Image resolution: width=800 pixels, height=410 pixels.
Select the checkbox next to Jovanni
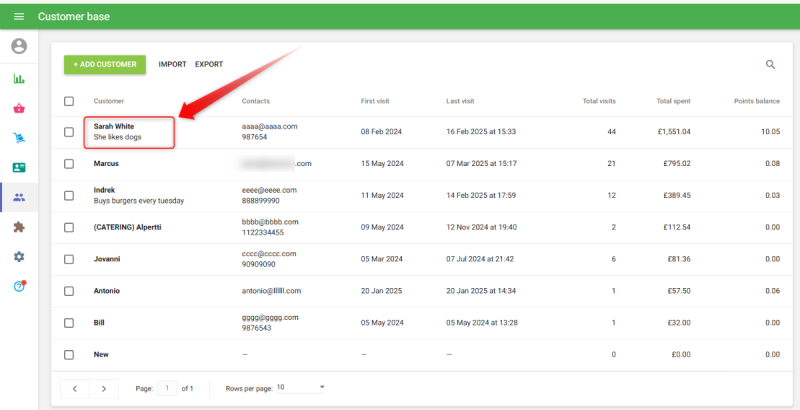pos(69,259)
